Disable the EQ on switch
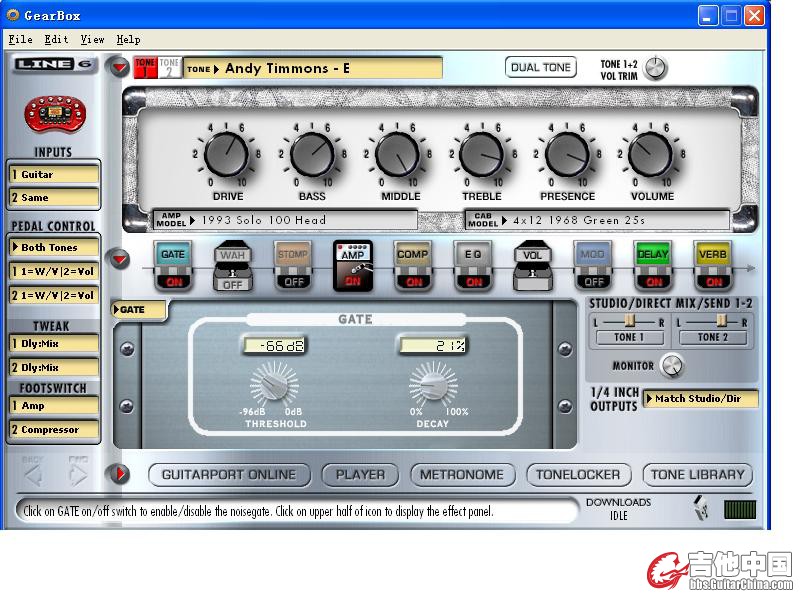Viewport: 800px width, 600px height. pyautogui.click(x=473, y=282)
